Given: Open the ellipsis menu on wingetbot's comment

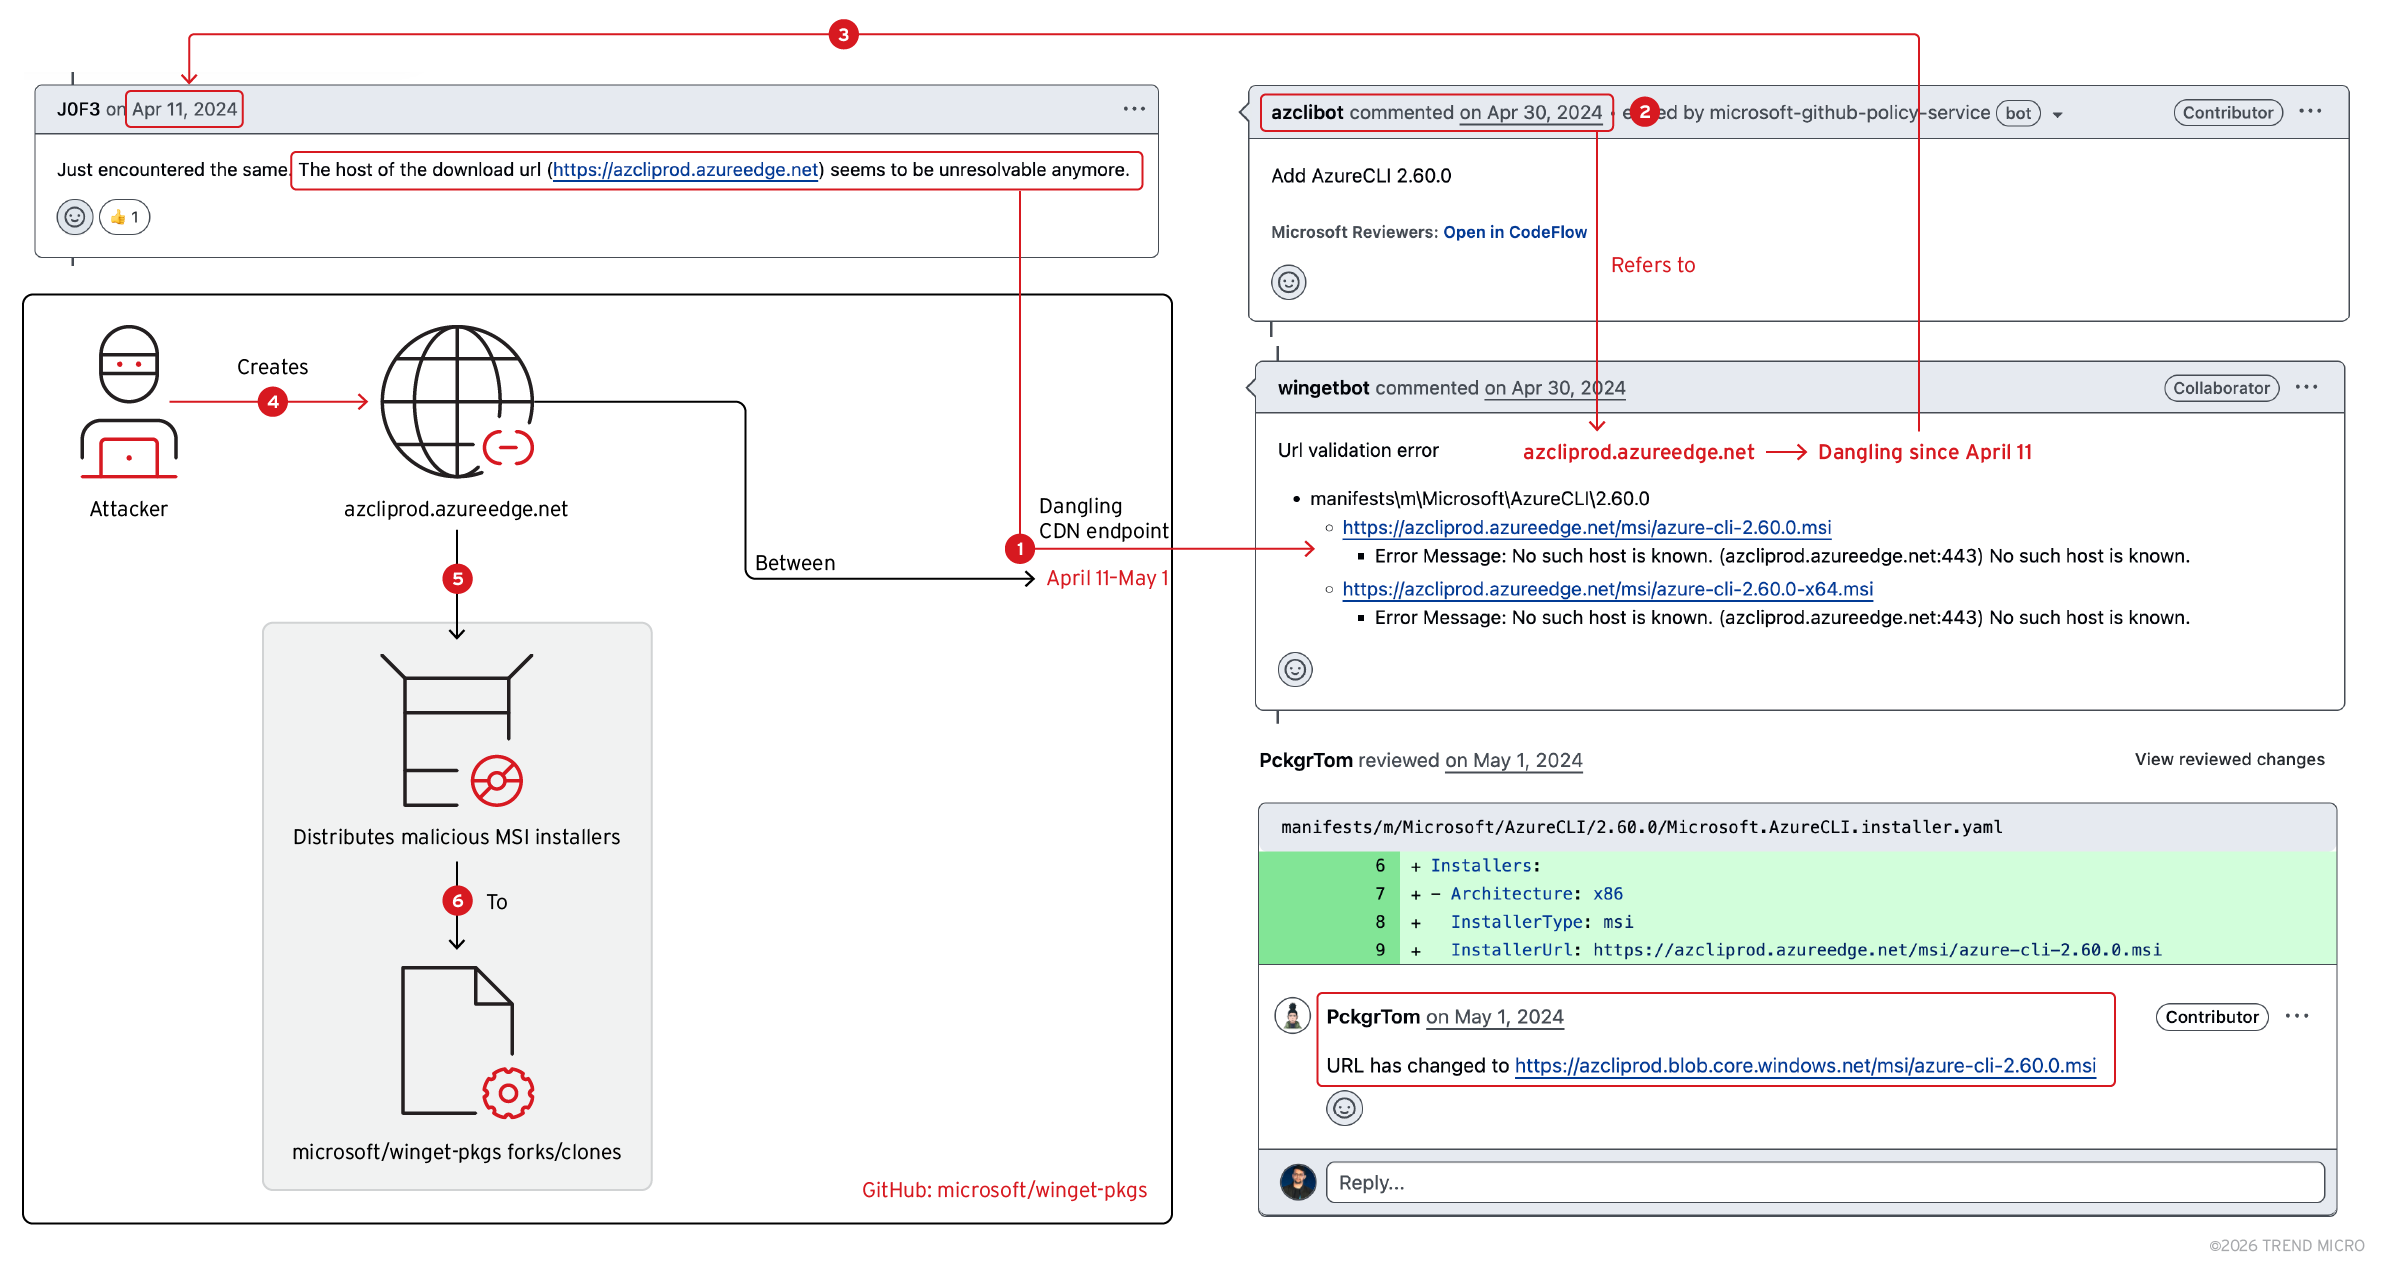Looking at the screenshot, I should [2306, 388].
